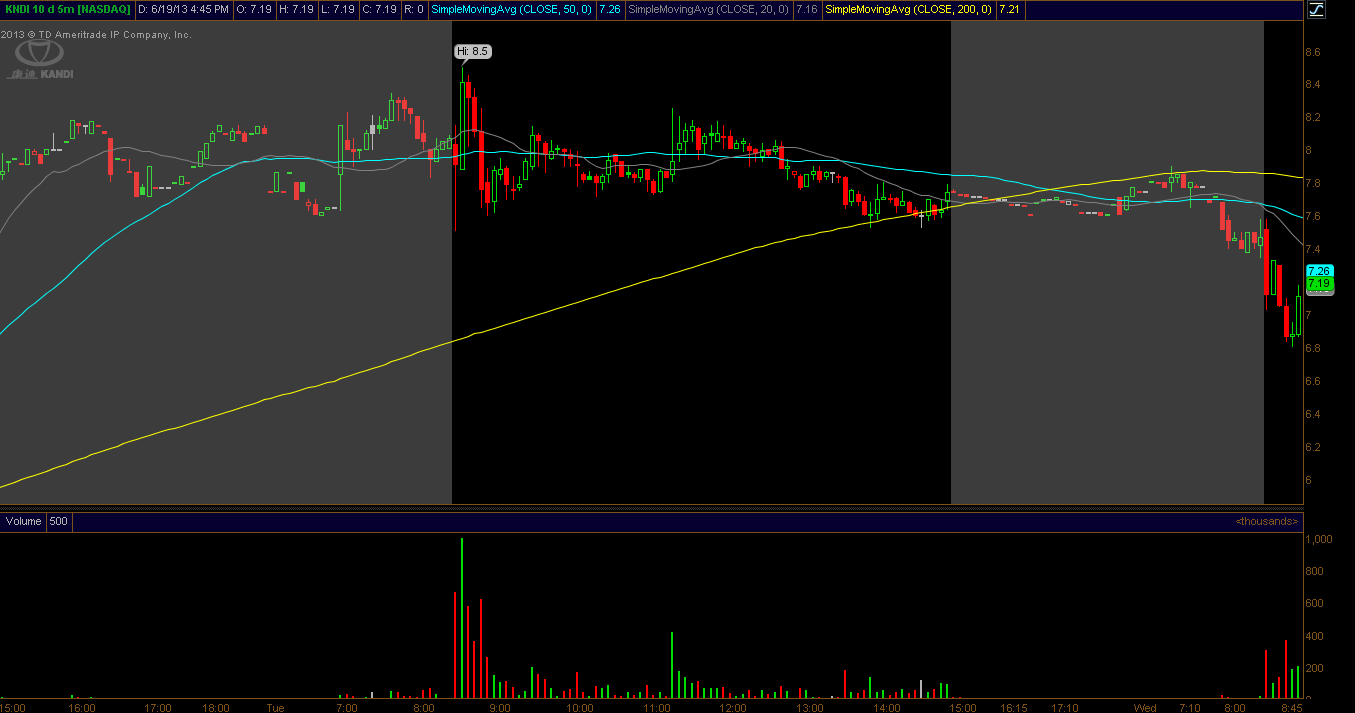The image size is (1355, 713).
Task: Click the volume value 500
Action: click(x=59, y=521)
